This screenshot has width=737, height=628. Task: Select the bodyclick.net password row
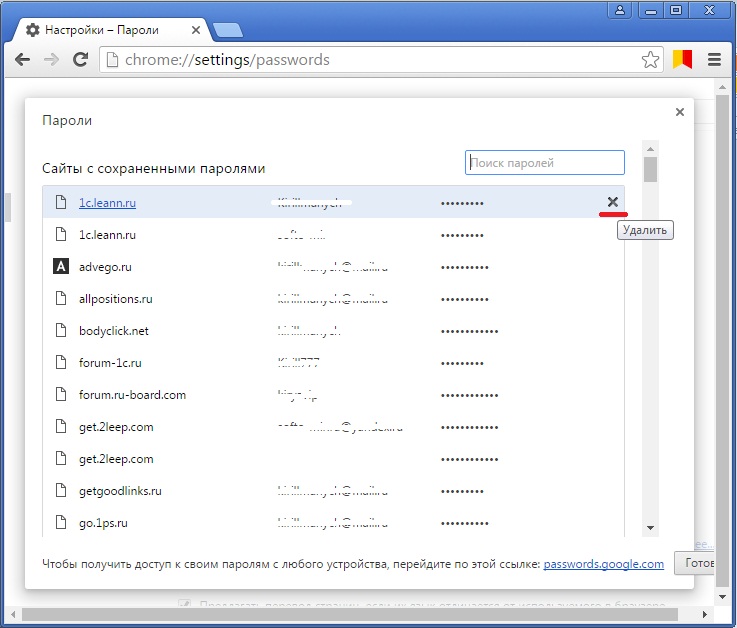pos(332,331)
